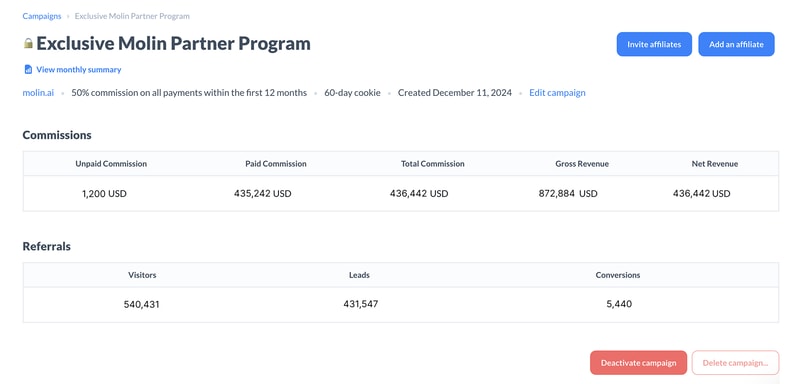The height and width of the screenshot is (384, 800).
Task: Click the Delete campaign button
Action: (x=735, y=363)
